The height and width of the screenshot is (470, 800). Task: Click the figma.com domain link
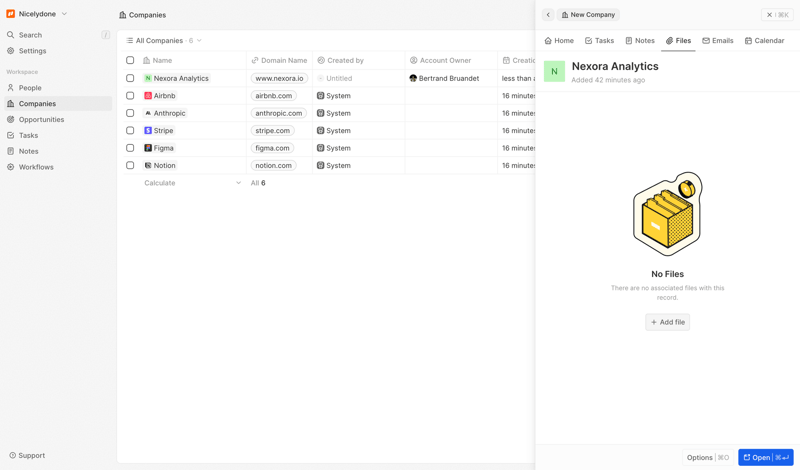pyautogui.click(x=272, y=147)
